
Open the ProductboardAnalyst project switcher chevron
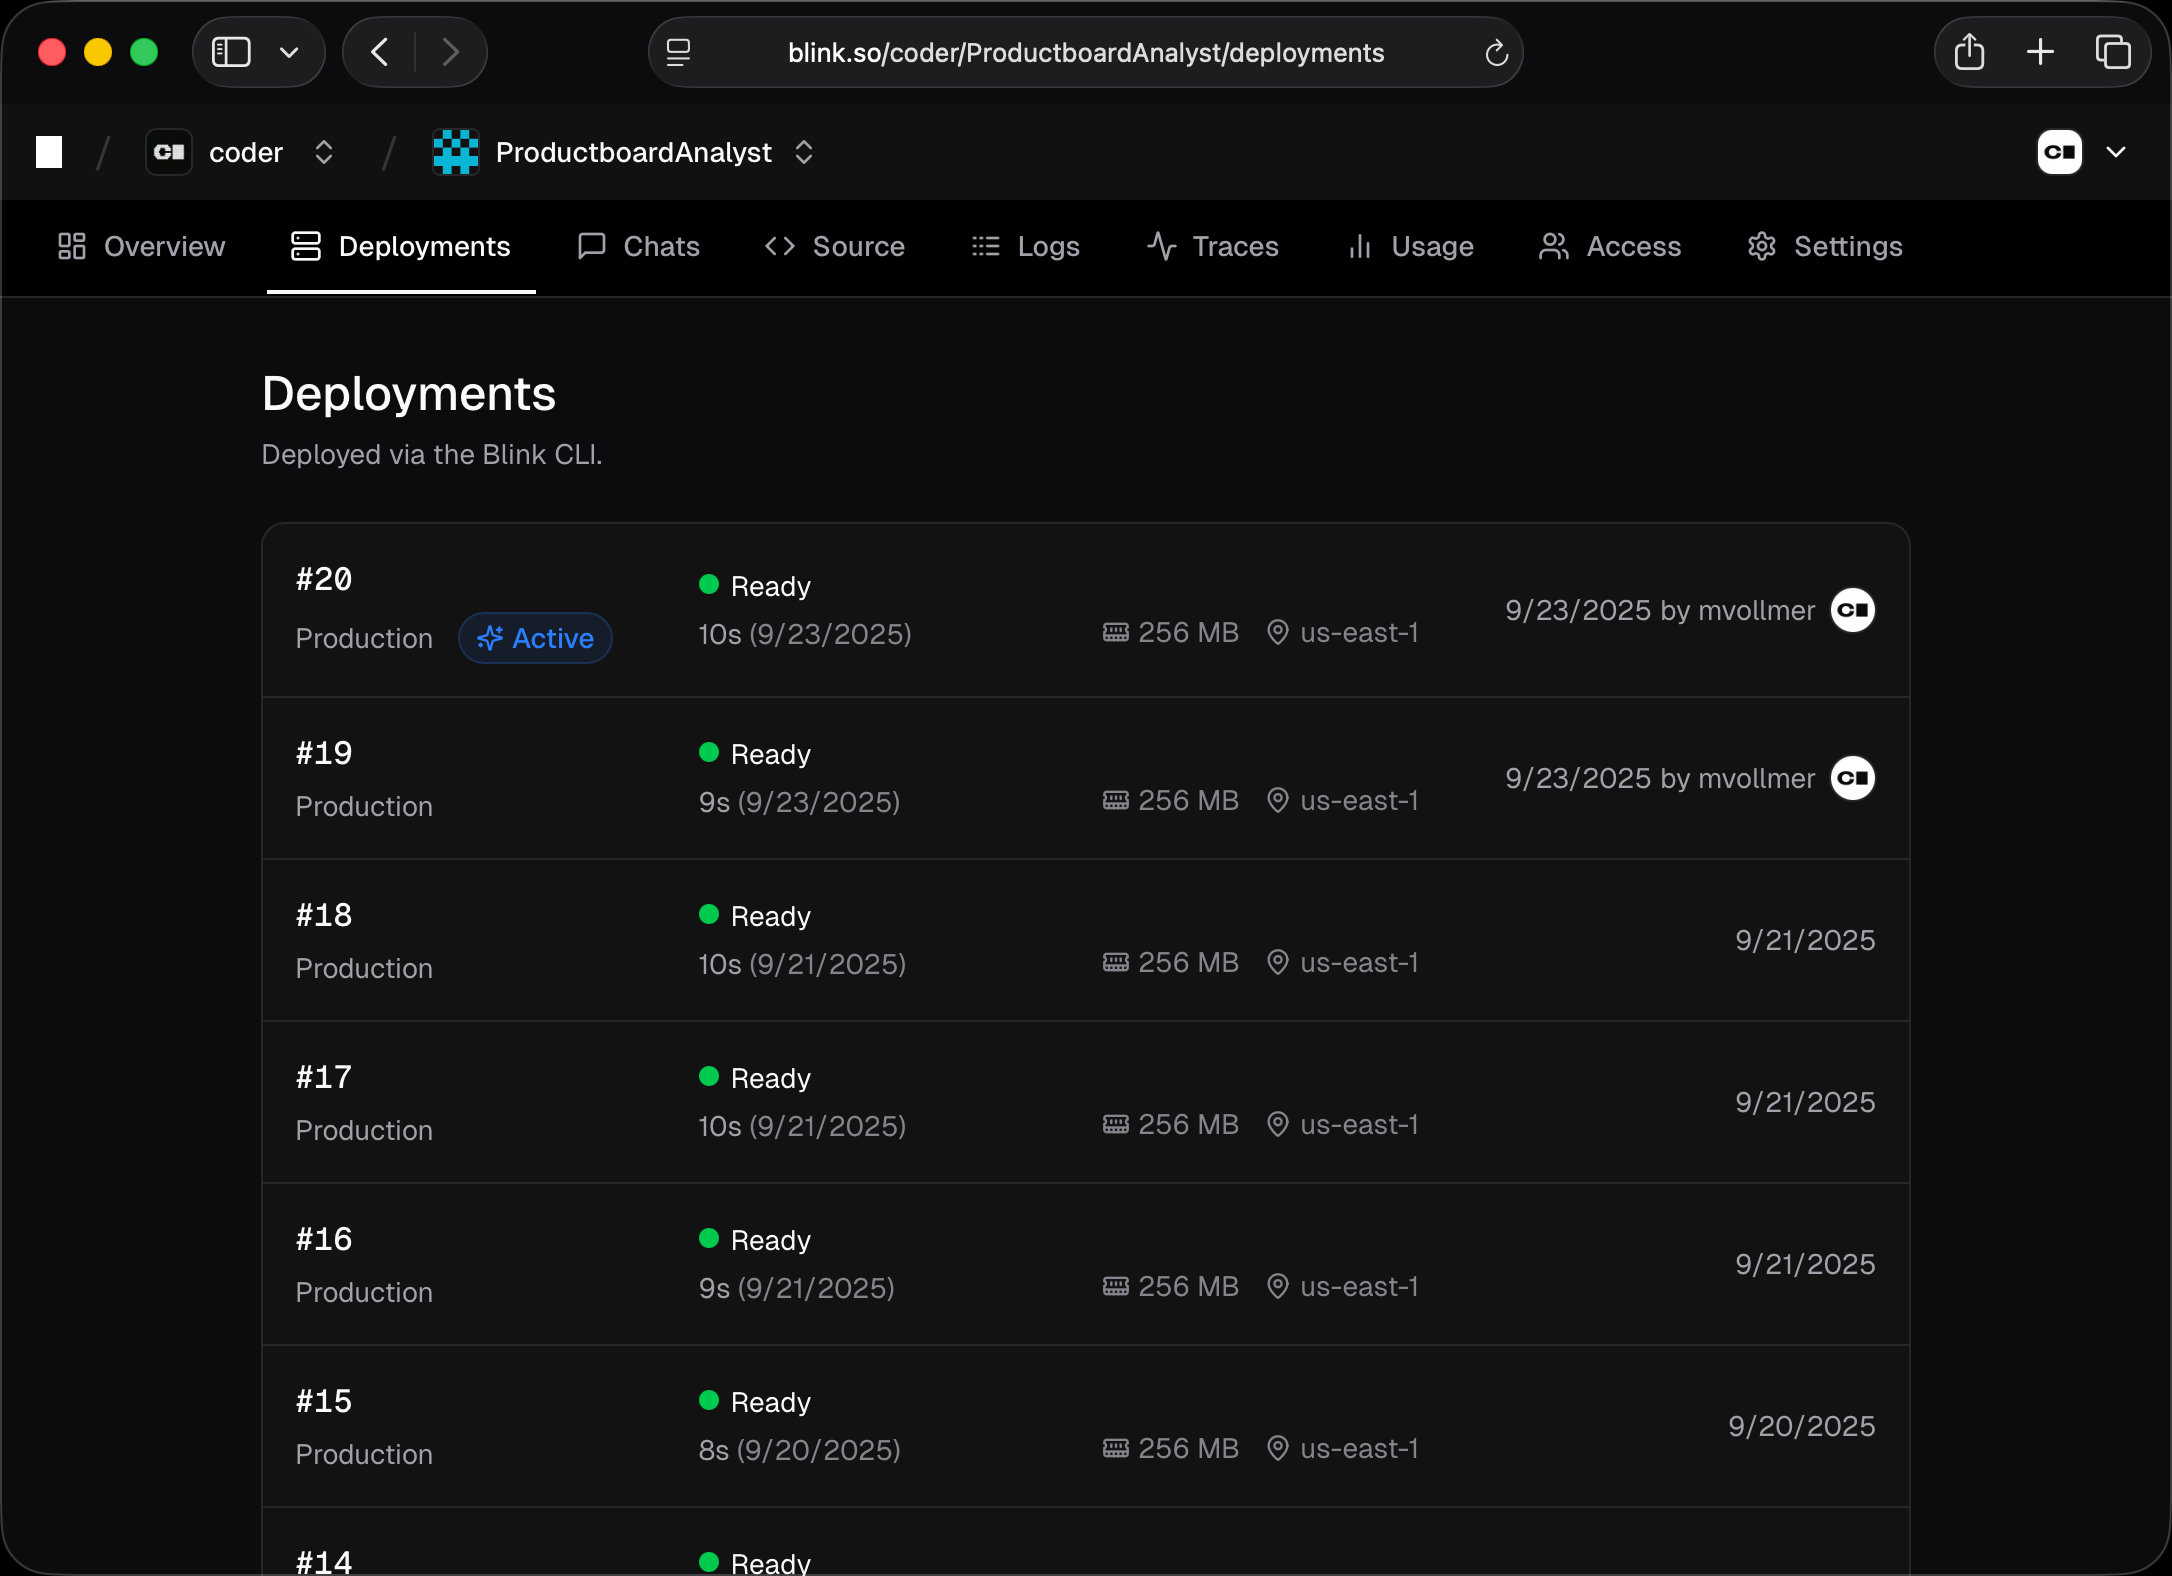point(805,152)
